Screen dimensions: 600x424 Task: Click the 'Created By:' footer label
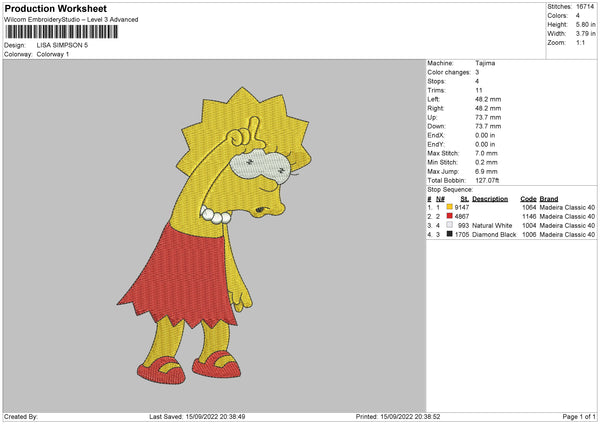coord(21,417)
